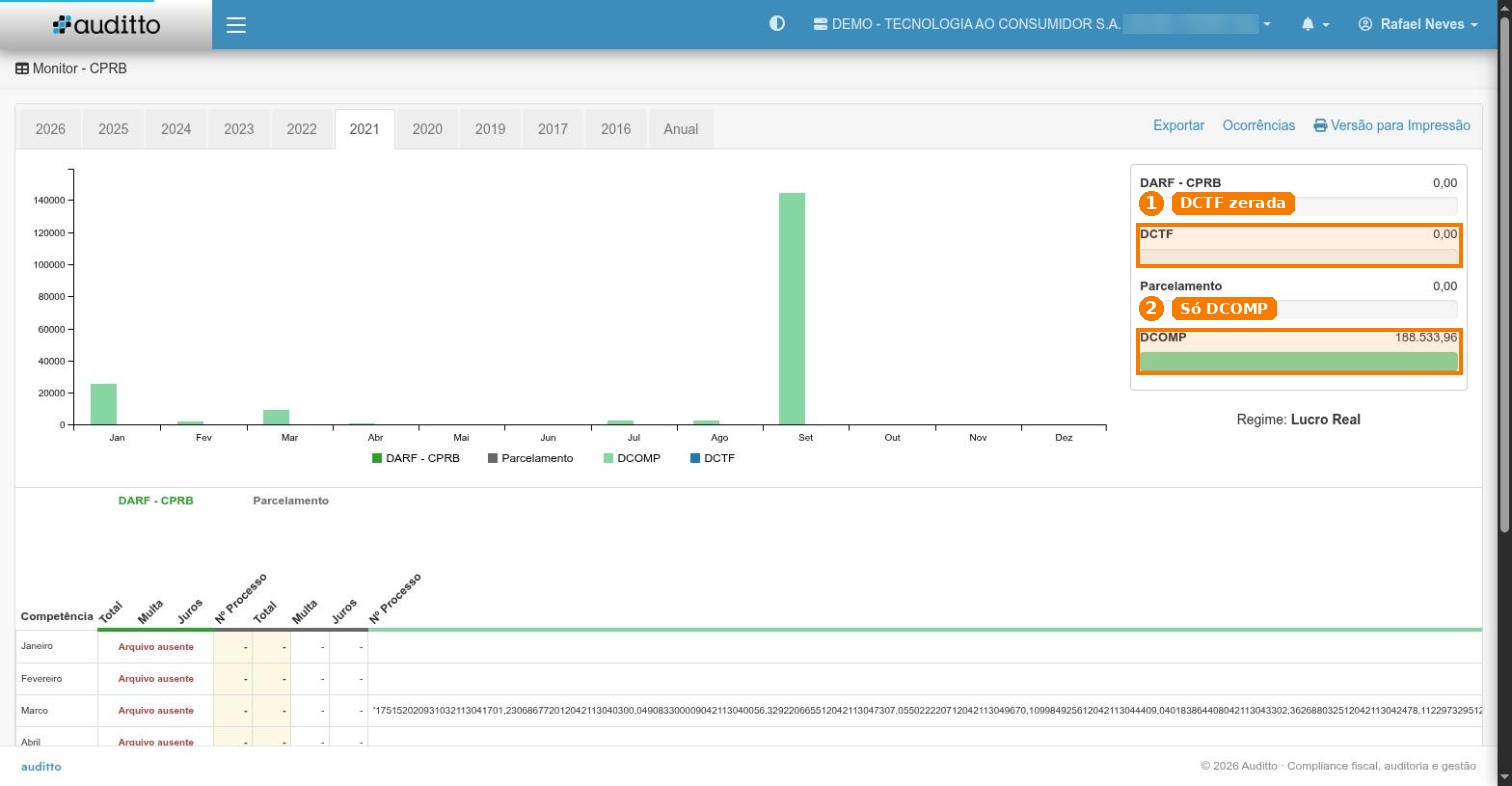This screenshot has width=1512, height=786.
Task: Click the Competência column header
Action: 57,616
